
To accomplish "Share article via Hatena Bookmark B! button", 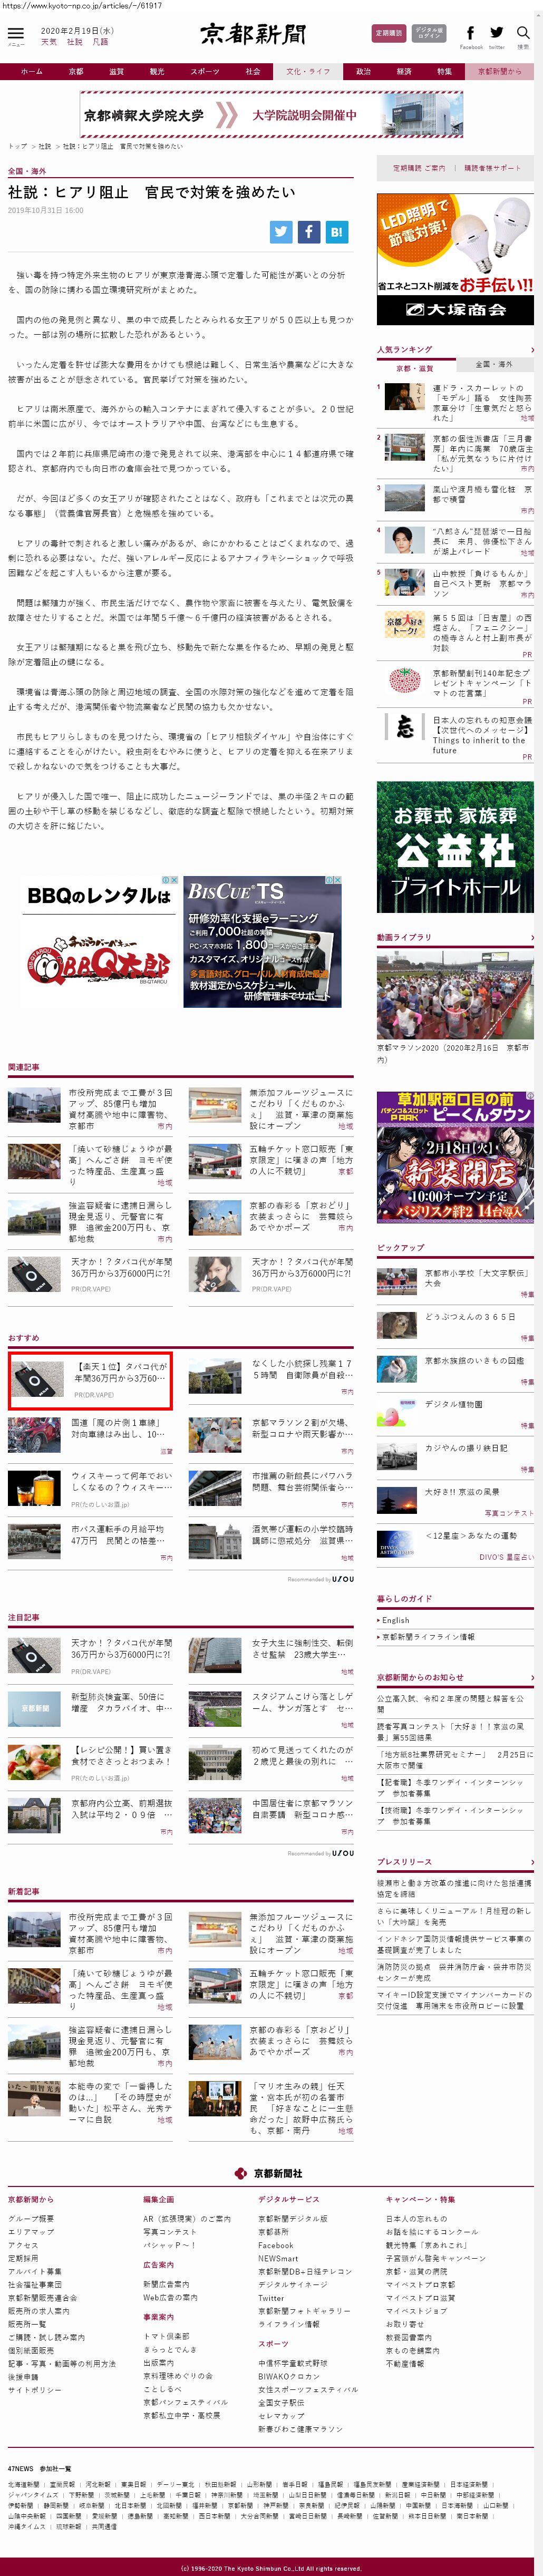I will (x=336, y=232).
